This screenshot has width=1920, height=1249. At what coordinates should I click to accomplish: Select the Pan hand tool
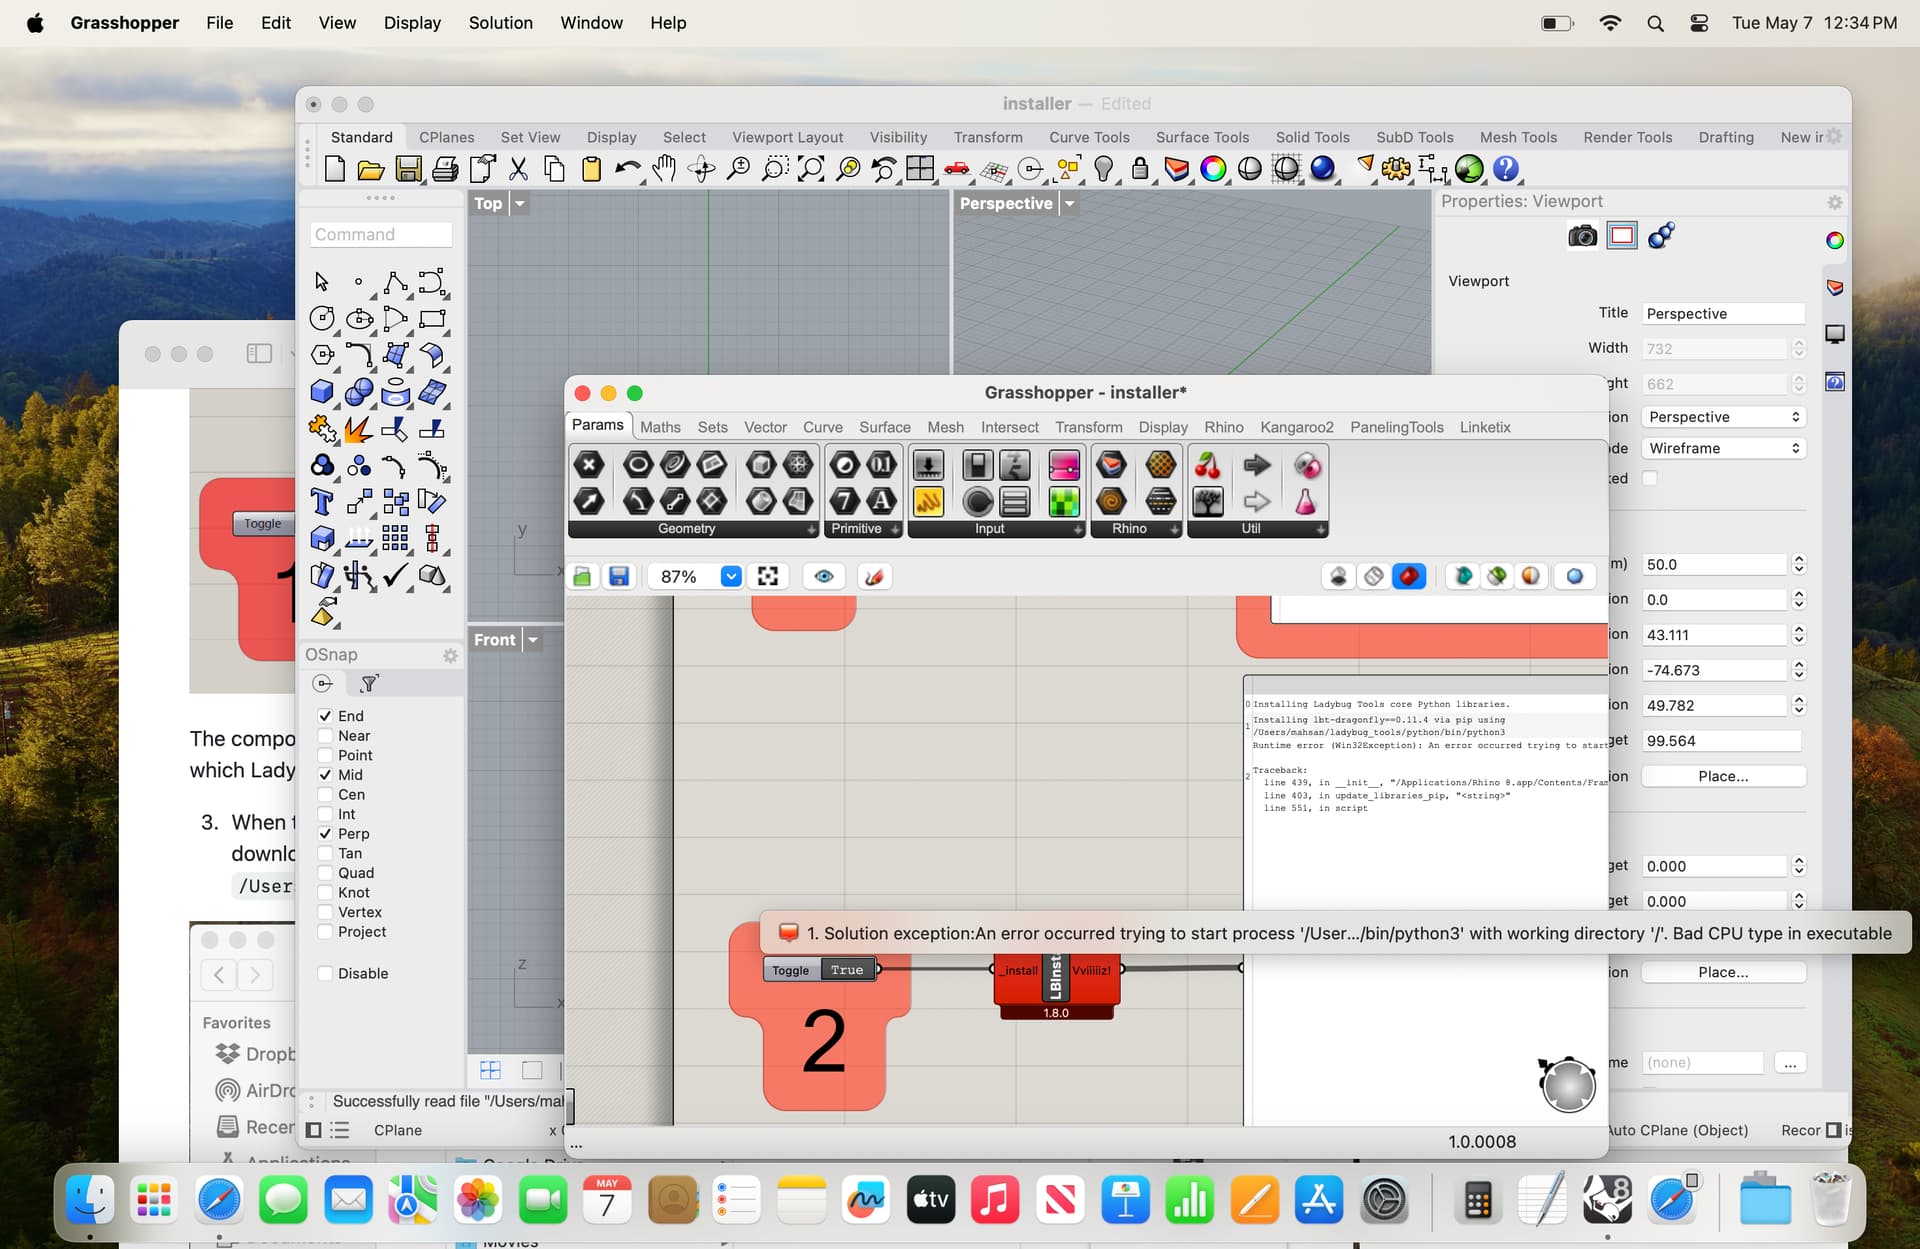pyautogui.click(x=664, y=169)
